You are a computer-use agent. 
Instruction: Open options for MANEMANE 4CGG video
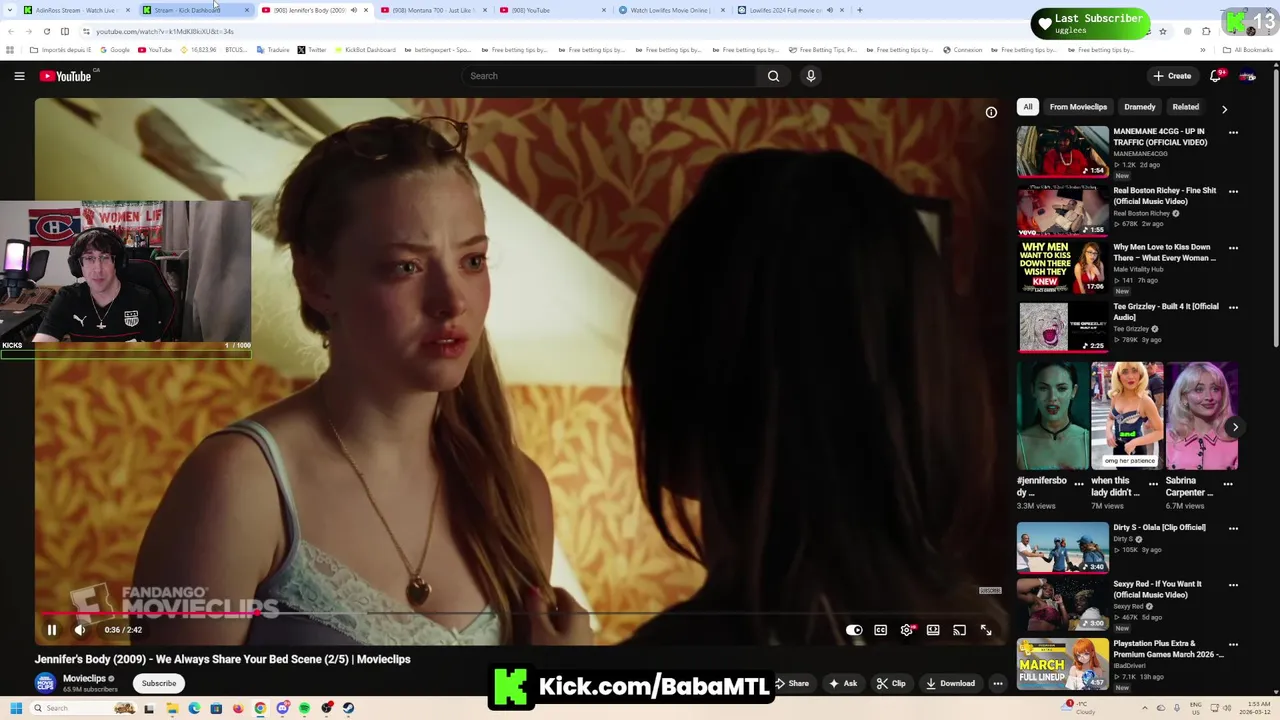[x=1233, y=132]
